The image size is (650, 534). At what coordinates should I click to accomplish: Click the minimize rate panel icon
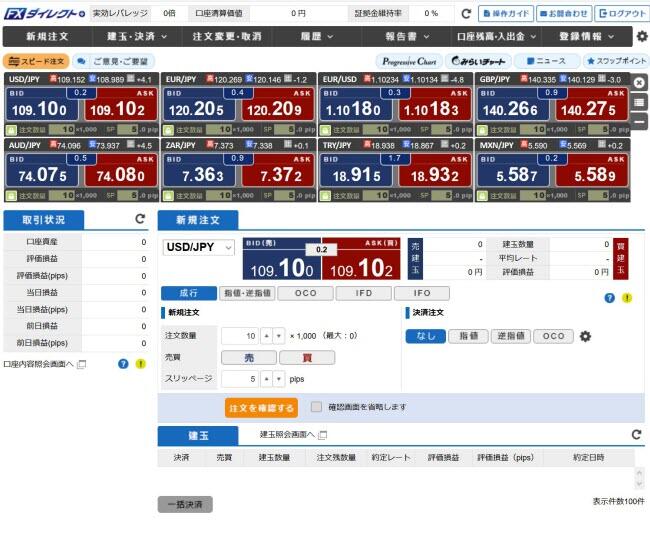[639, 121]
